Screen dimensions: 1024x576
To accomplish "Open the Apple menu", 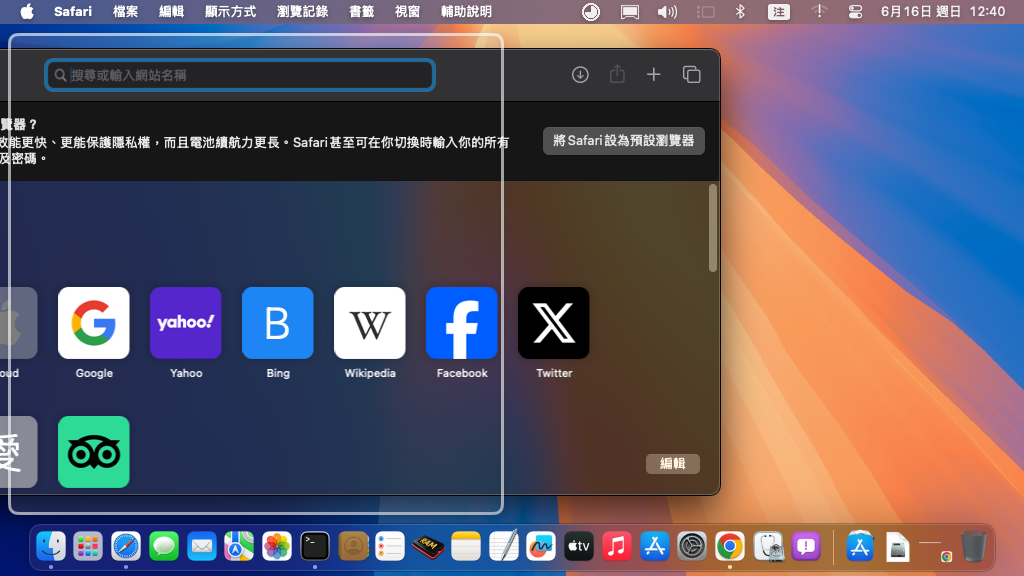I will tap(27, 12).
